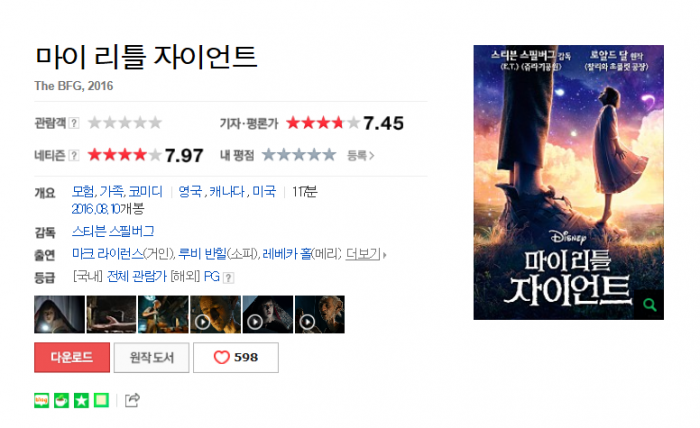Open the first still image thumbnail

[59, 314]
